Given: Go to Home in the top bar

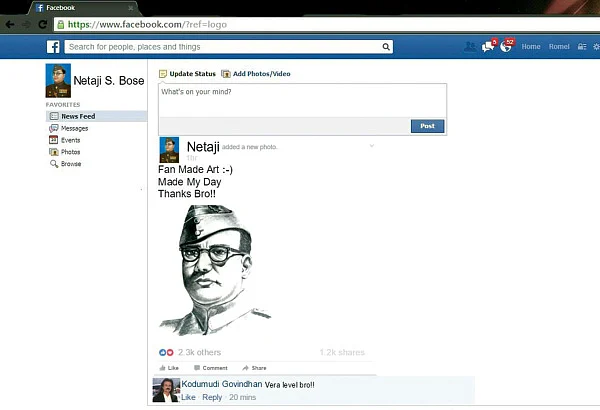Looking at the screenshot, I should pyautogui.click(x=531, y=47).
